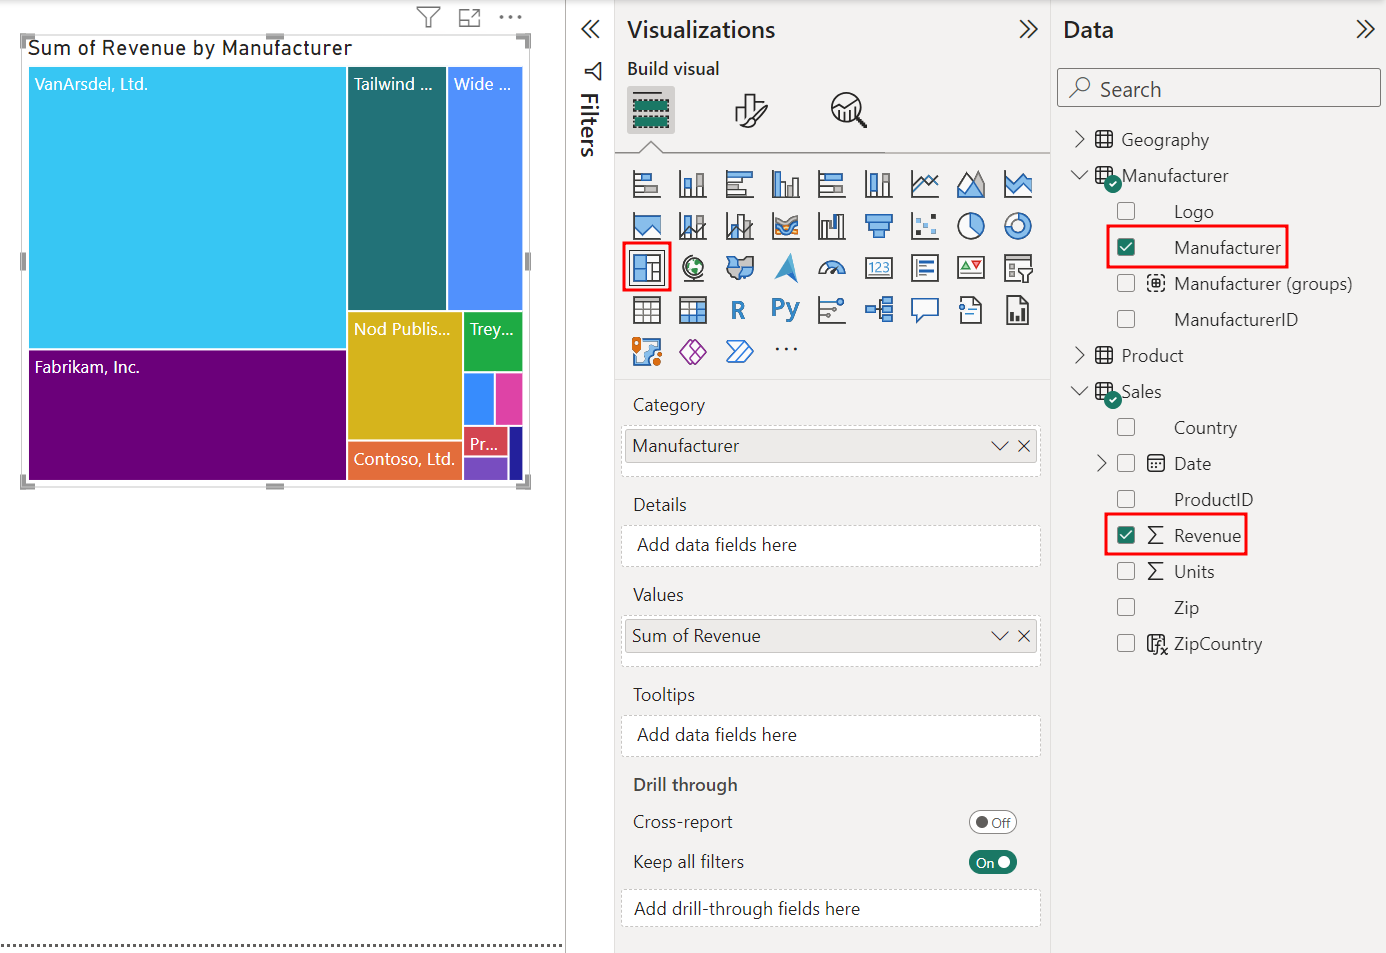Insert the Q&A speech bubble visual
The width and height of the screenshot is (1386, 953).
(x=925, y=310)
